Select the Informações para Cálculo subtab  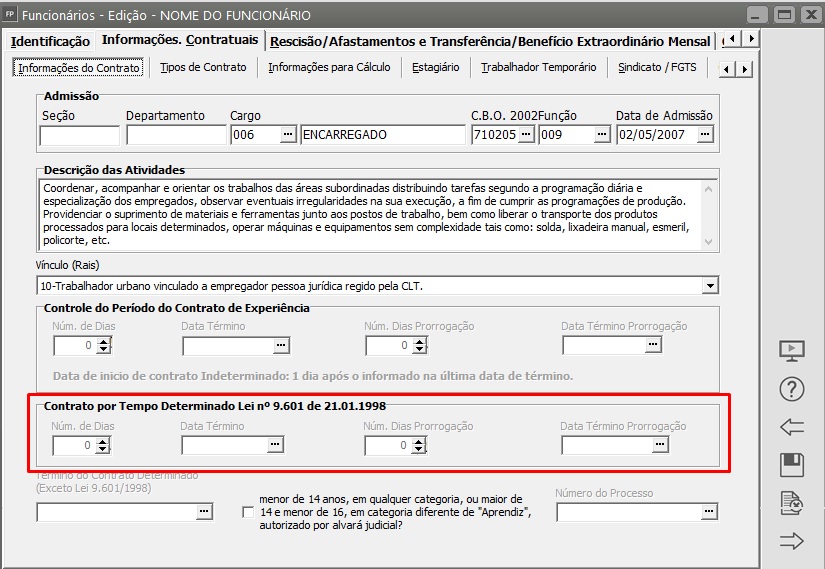(329, 68)
